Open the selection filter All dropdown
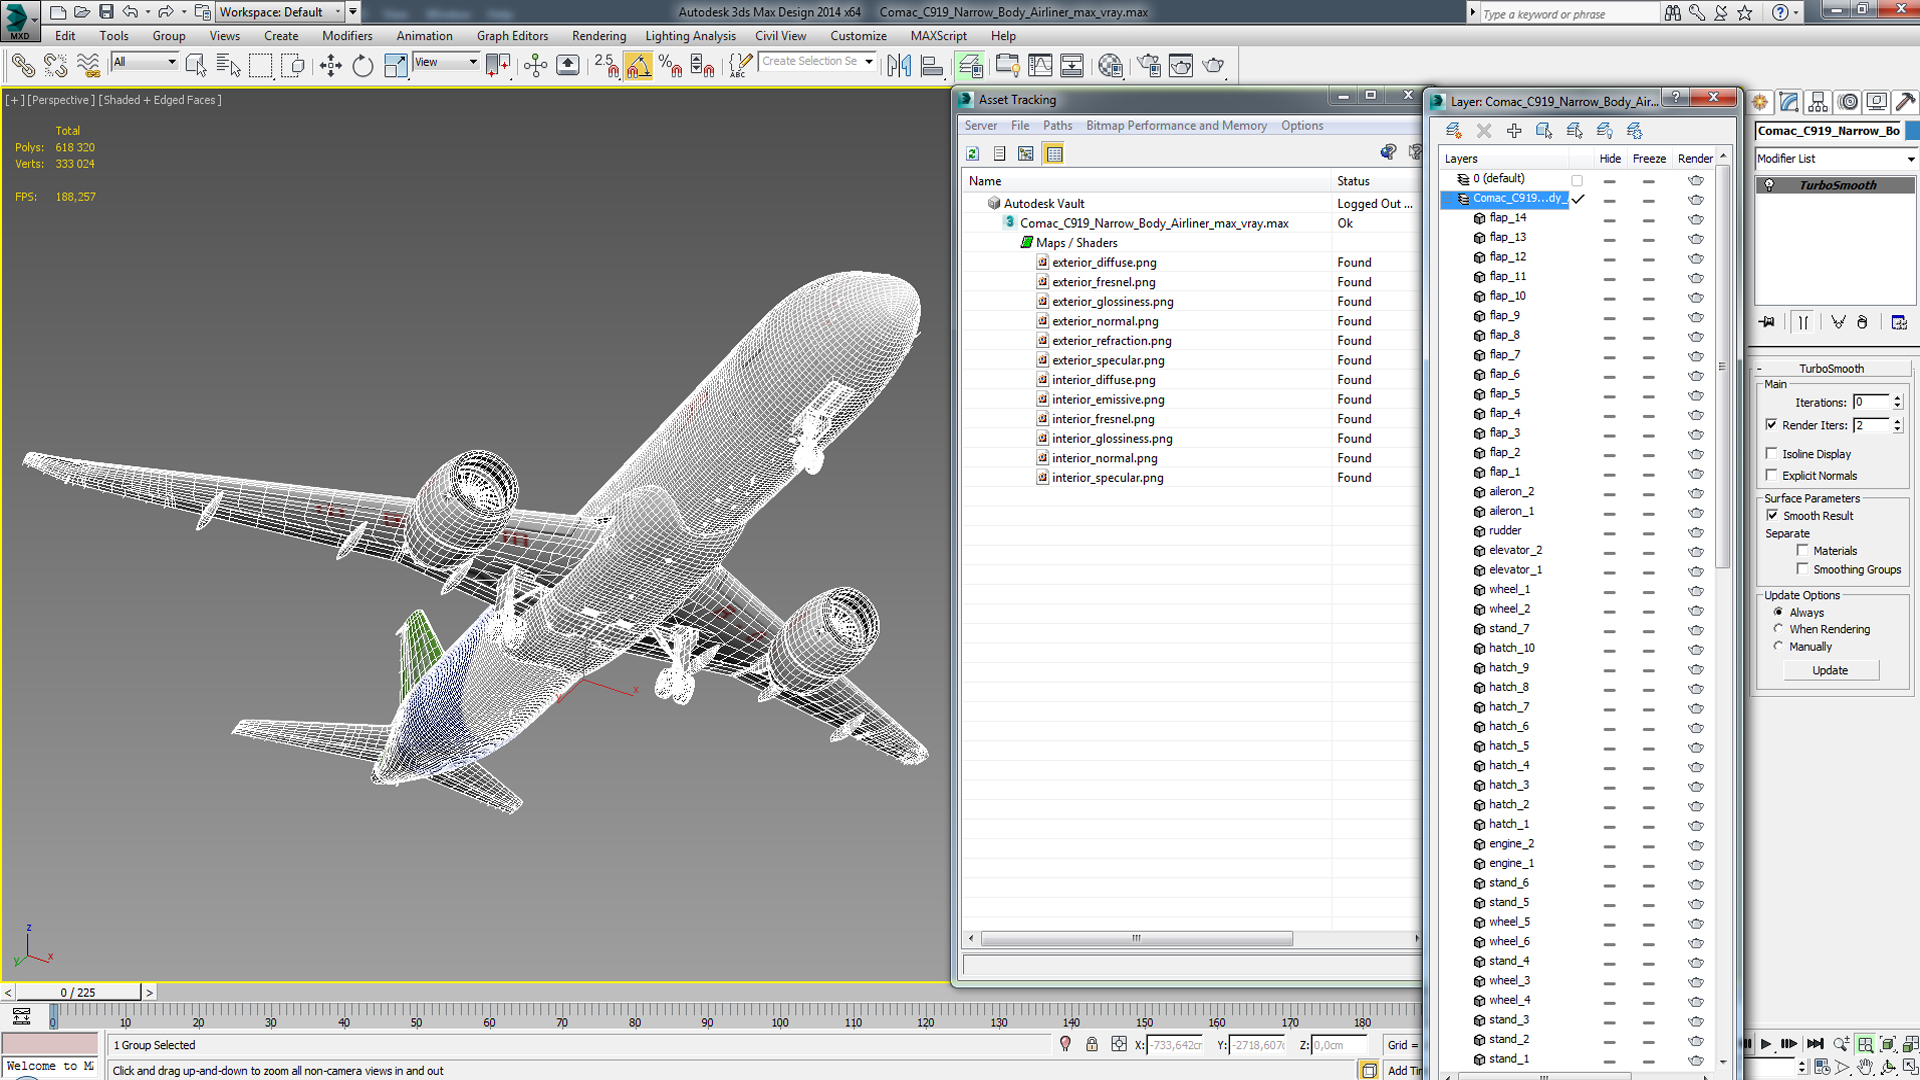Image resolution: width=1920 pixels, height=1080 pixels. tap(144, 62)
